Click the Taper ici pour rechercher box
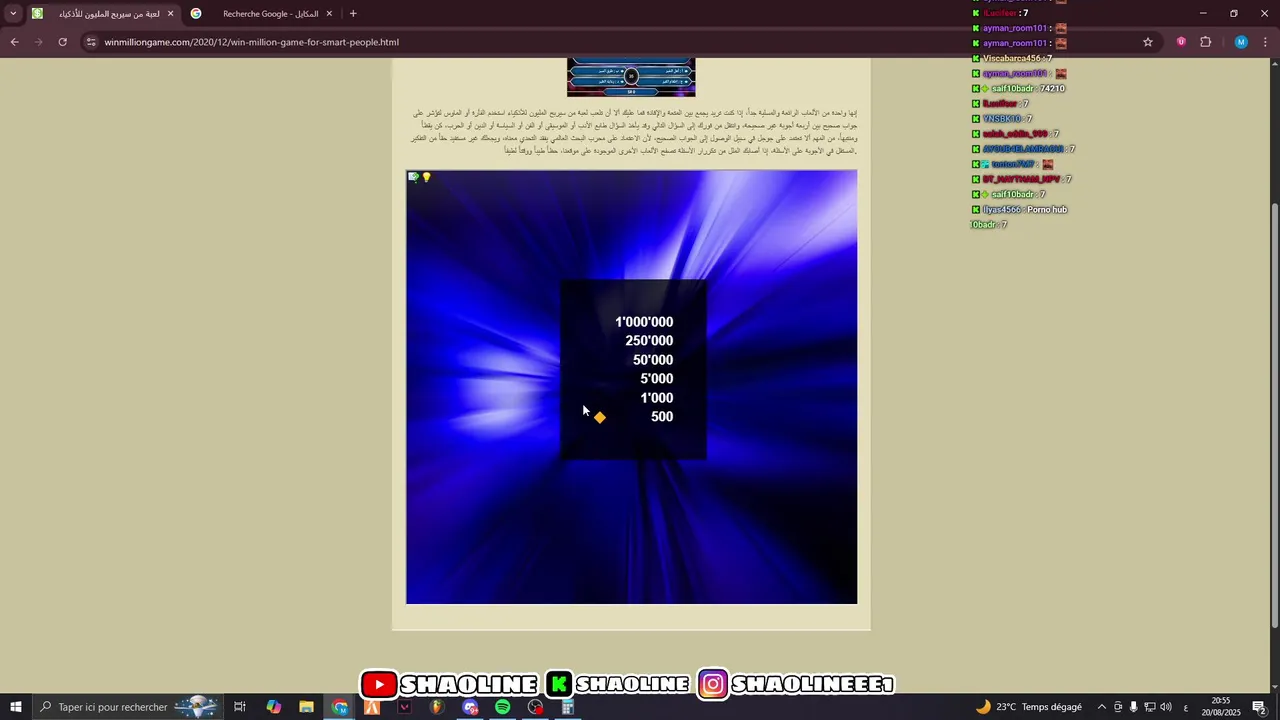This screenshot has height=720, width=1280. coord(127,707)
